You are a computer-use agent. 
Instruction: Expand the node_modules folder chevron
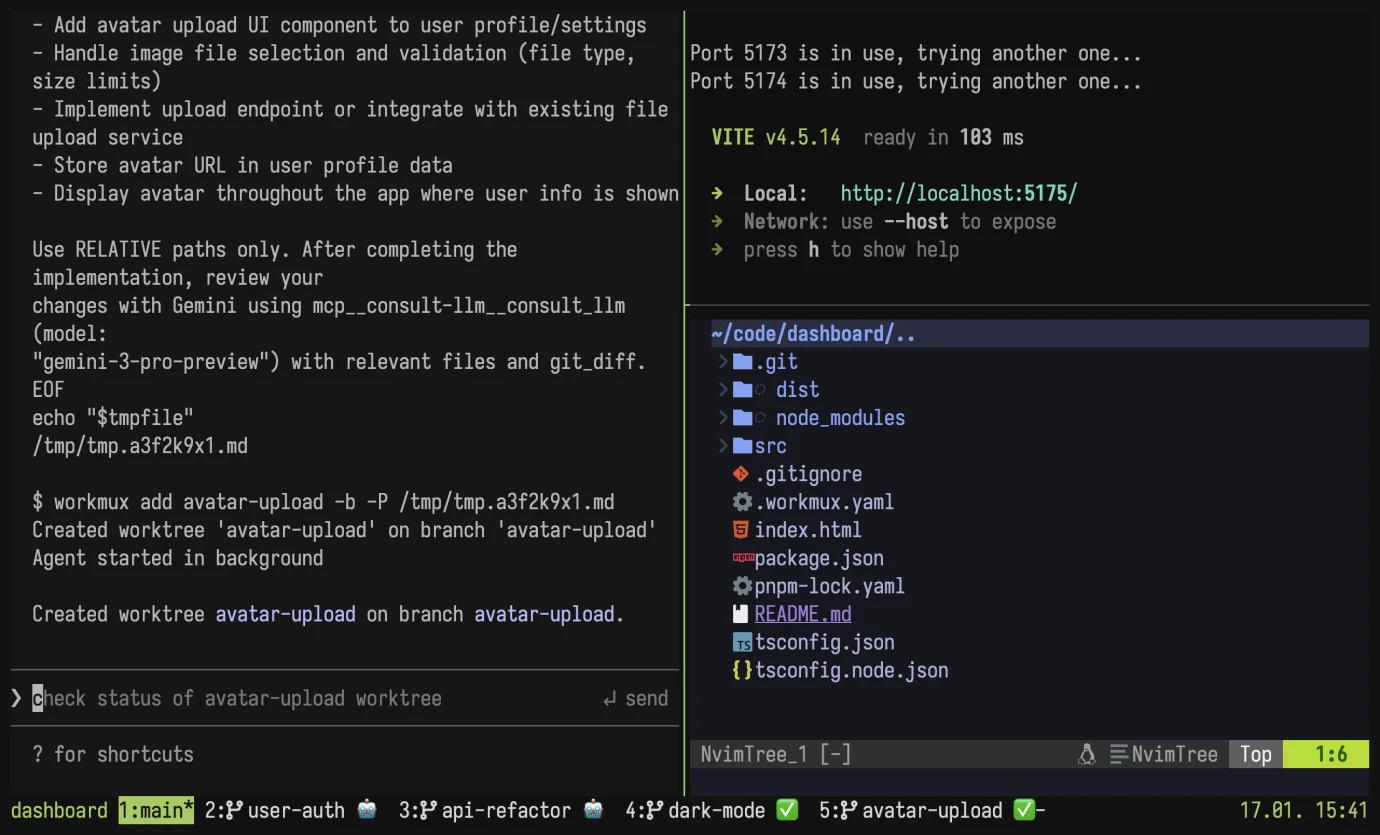pyautogui.click(x=723, y=418)
